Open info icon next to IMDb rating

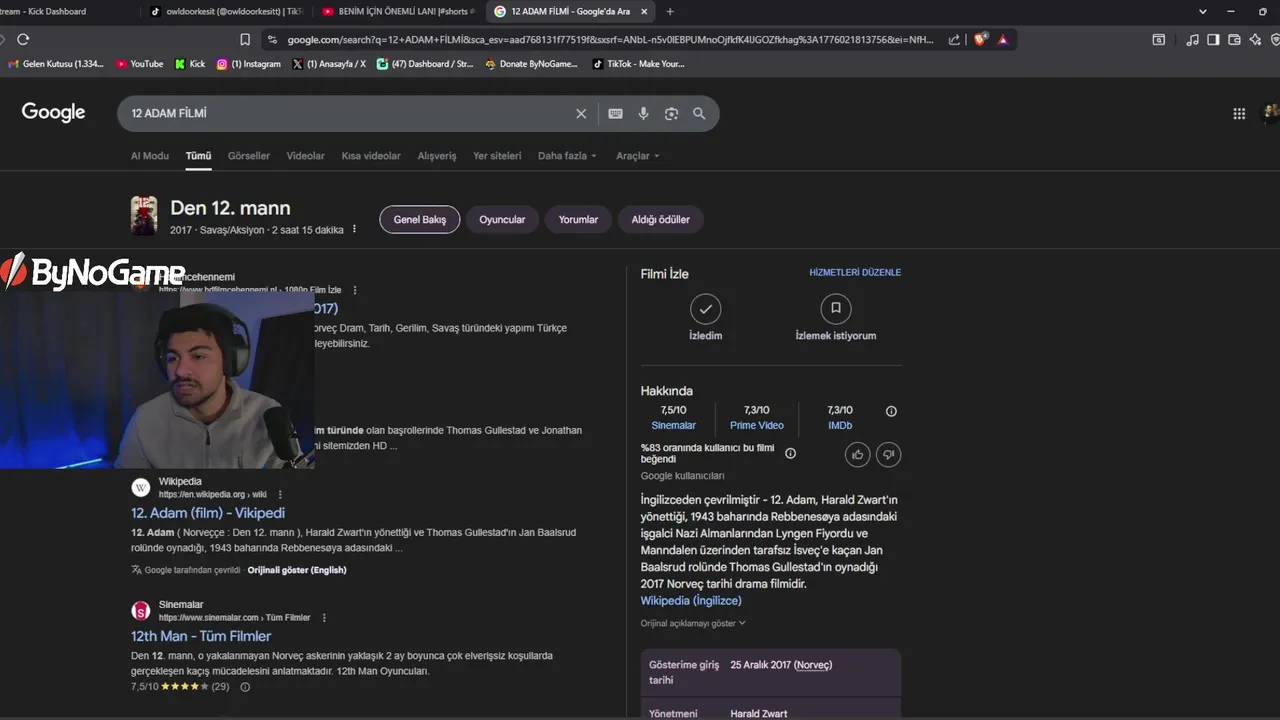coord(891,411)
